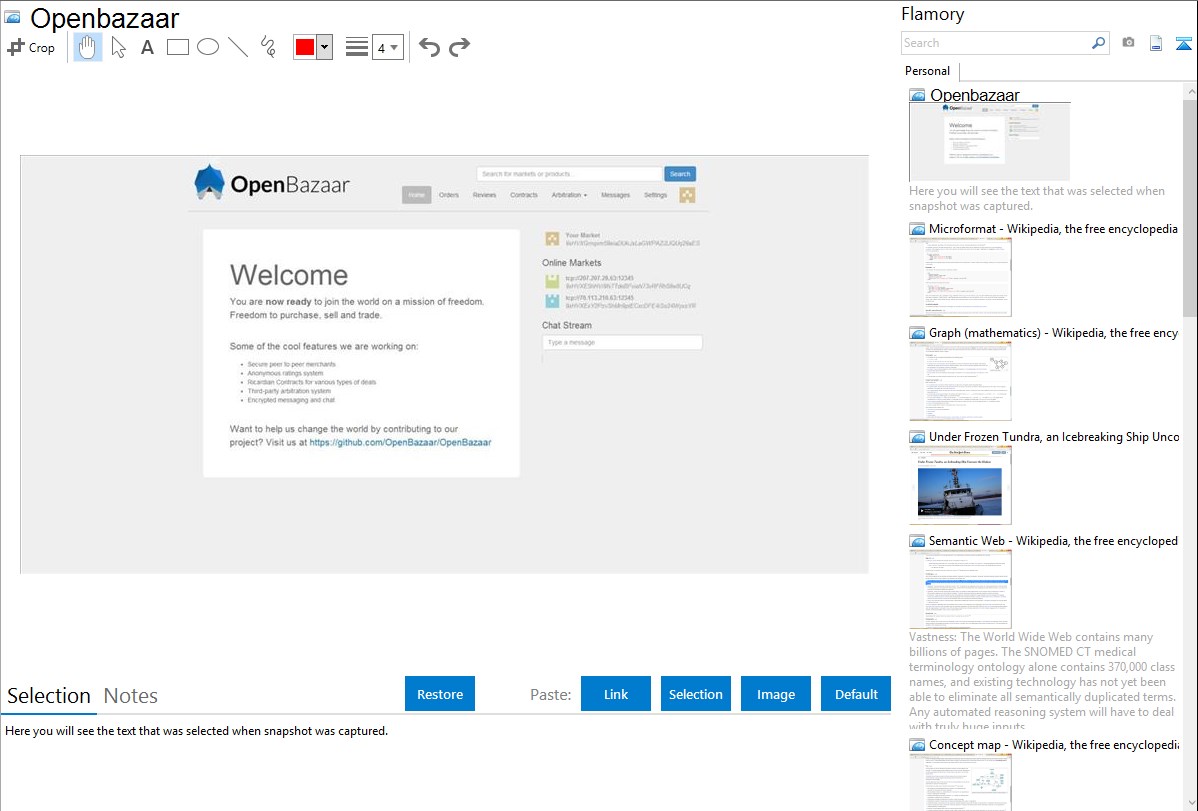Click the icon beside Under Frozen Tundra title
Image resolution: width=1198 pixels, height=811 pixels.
click(917, 437)
